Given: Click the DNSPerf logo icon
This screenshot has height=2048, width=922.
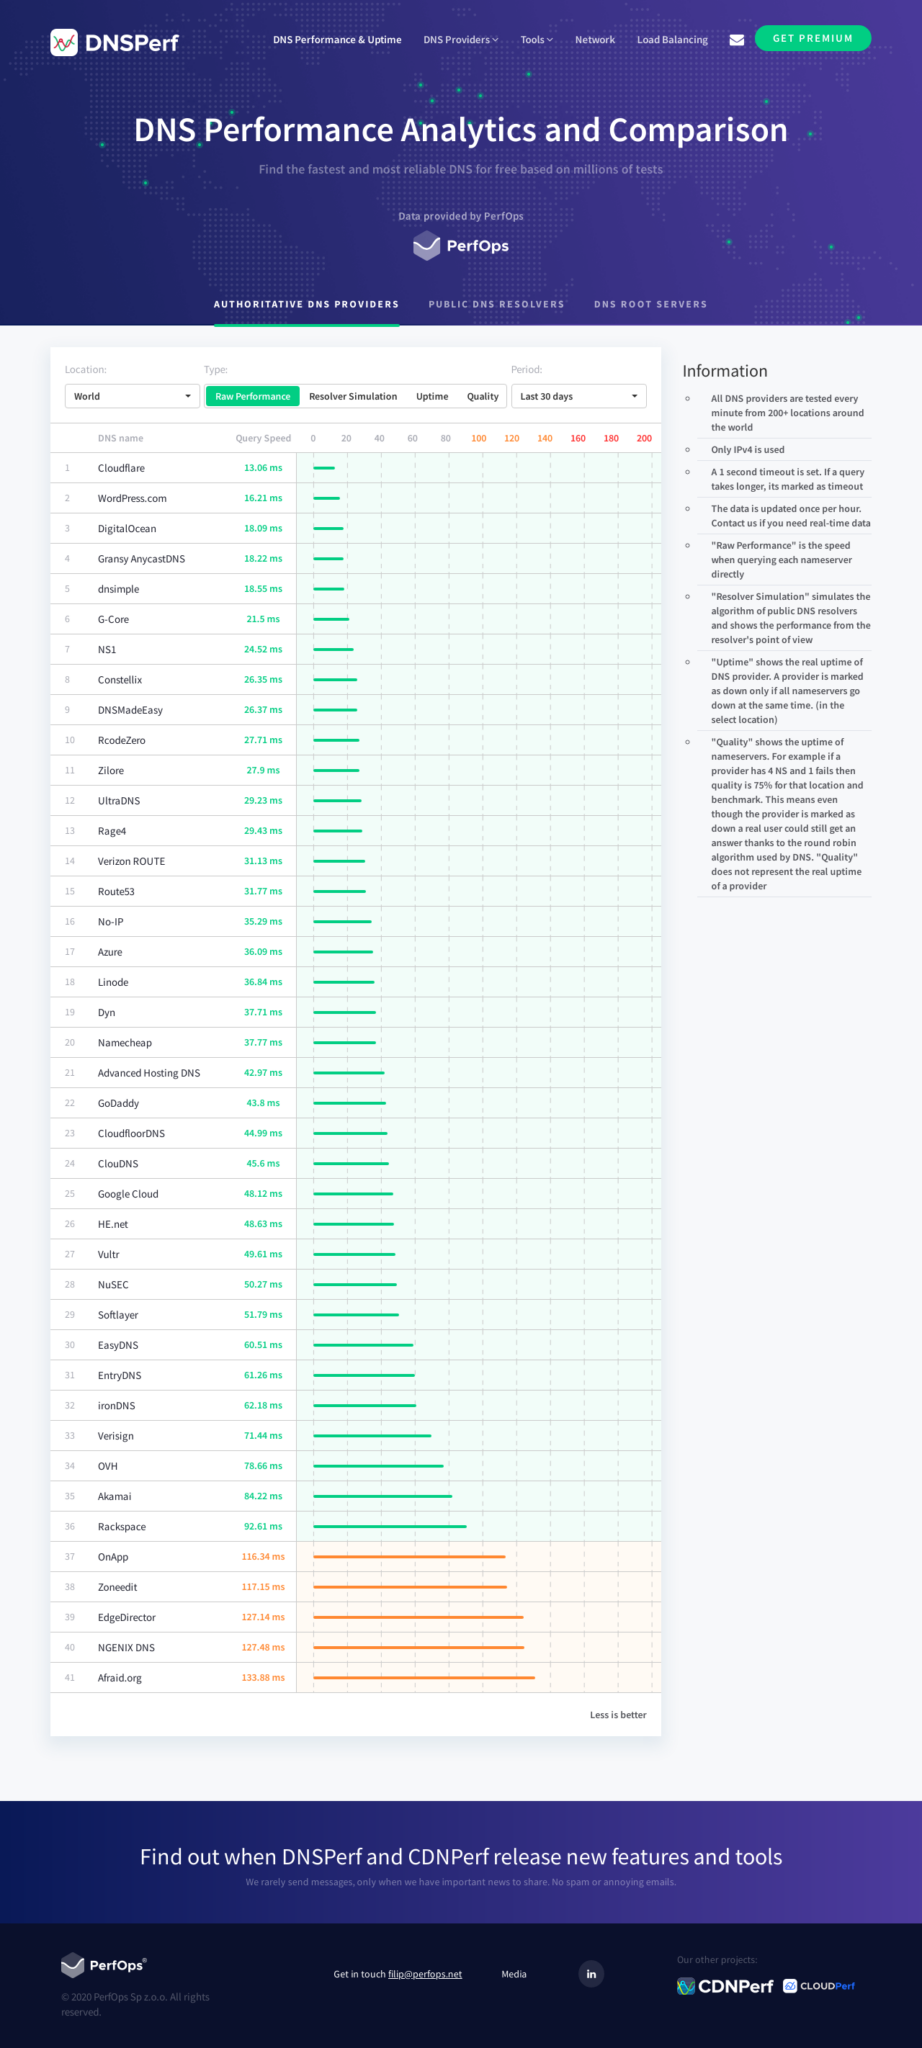Looking at the screenshot, I should 64,42.
